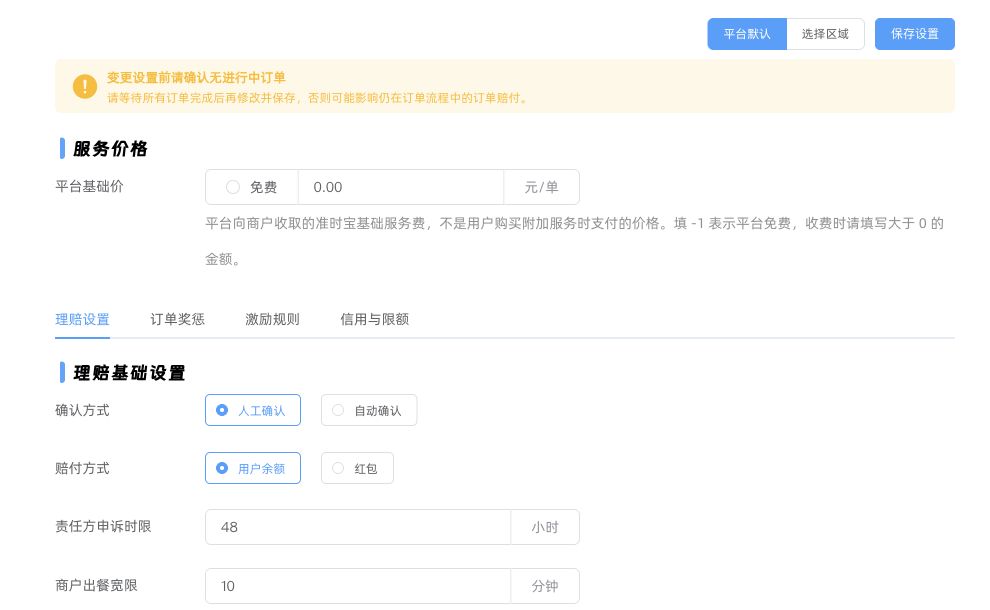Choose 用户余额 payout method
Viewport: 990px width, 610px height.
coord(253,469)
